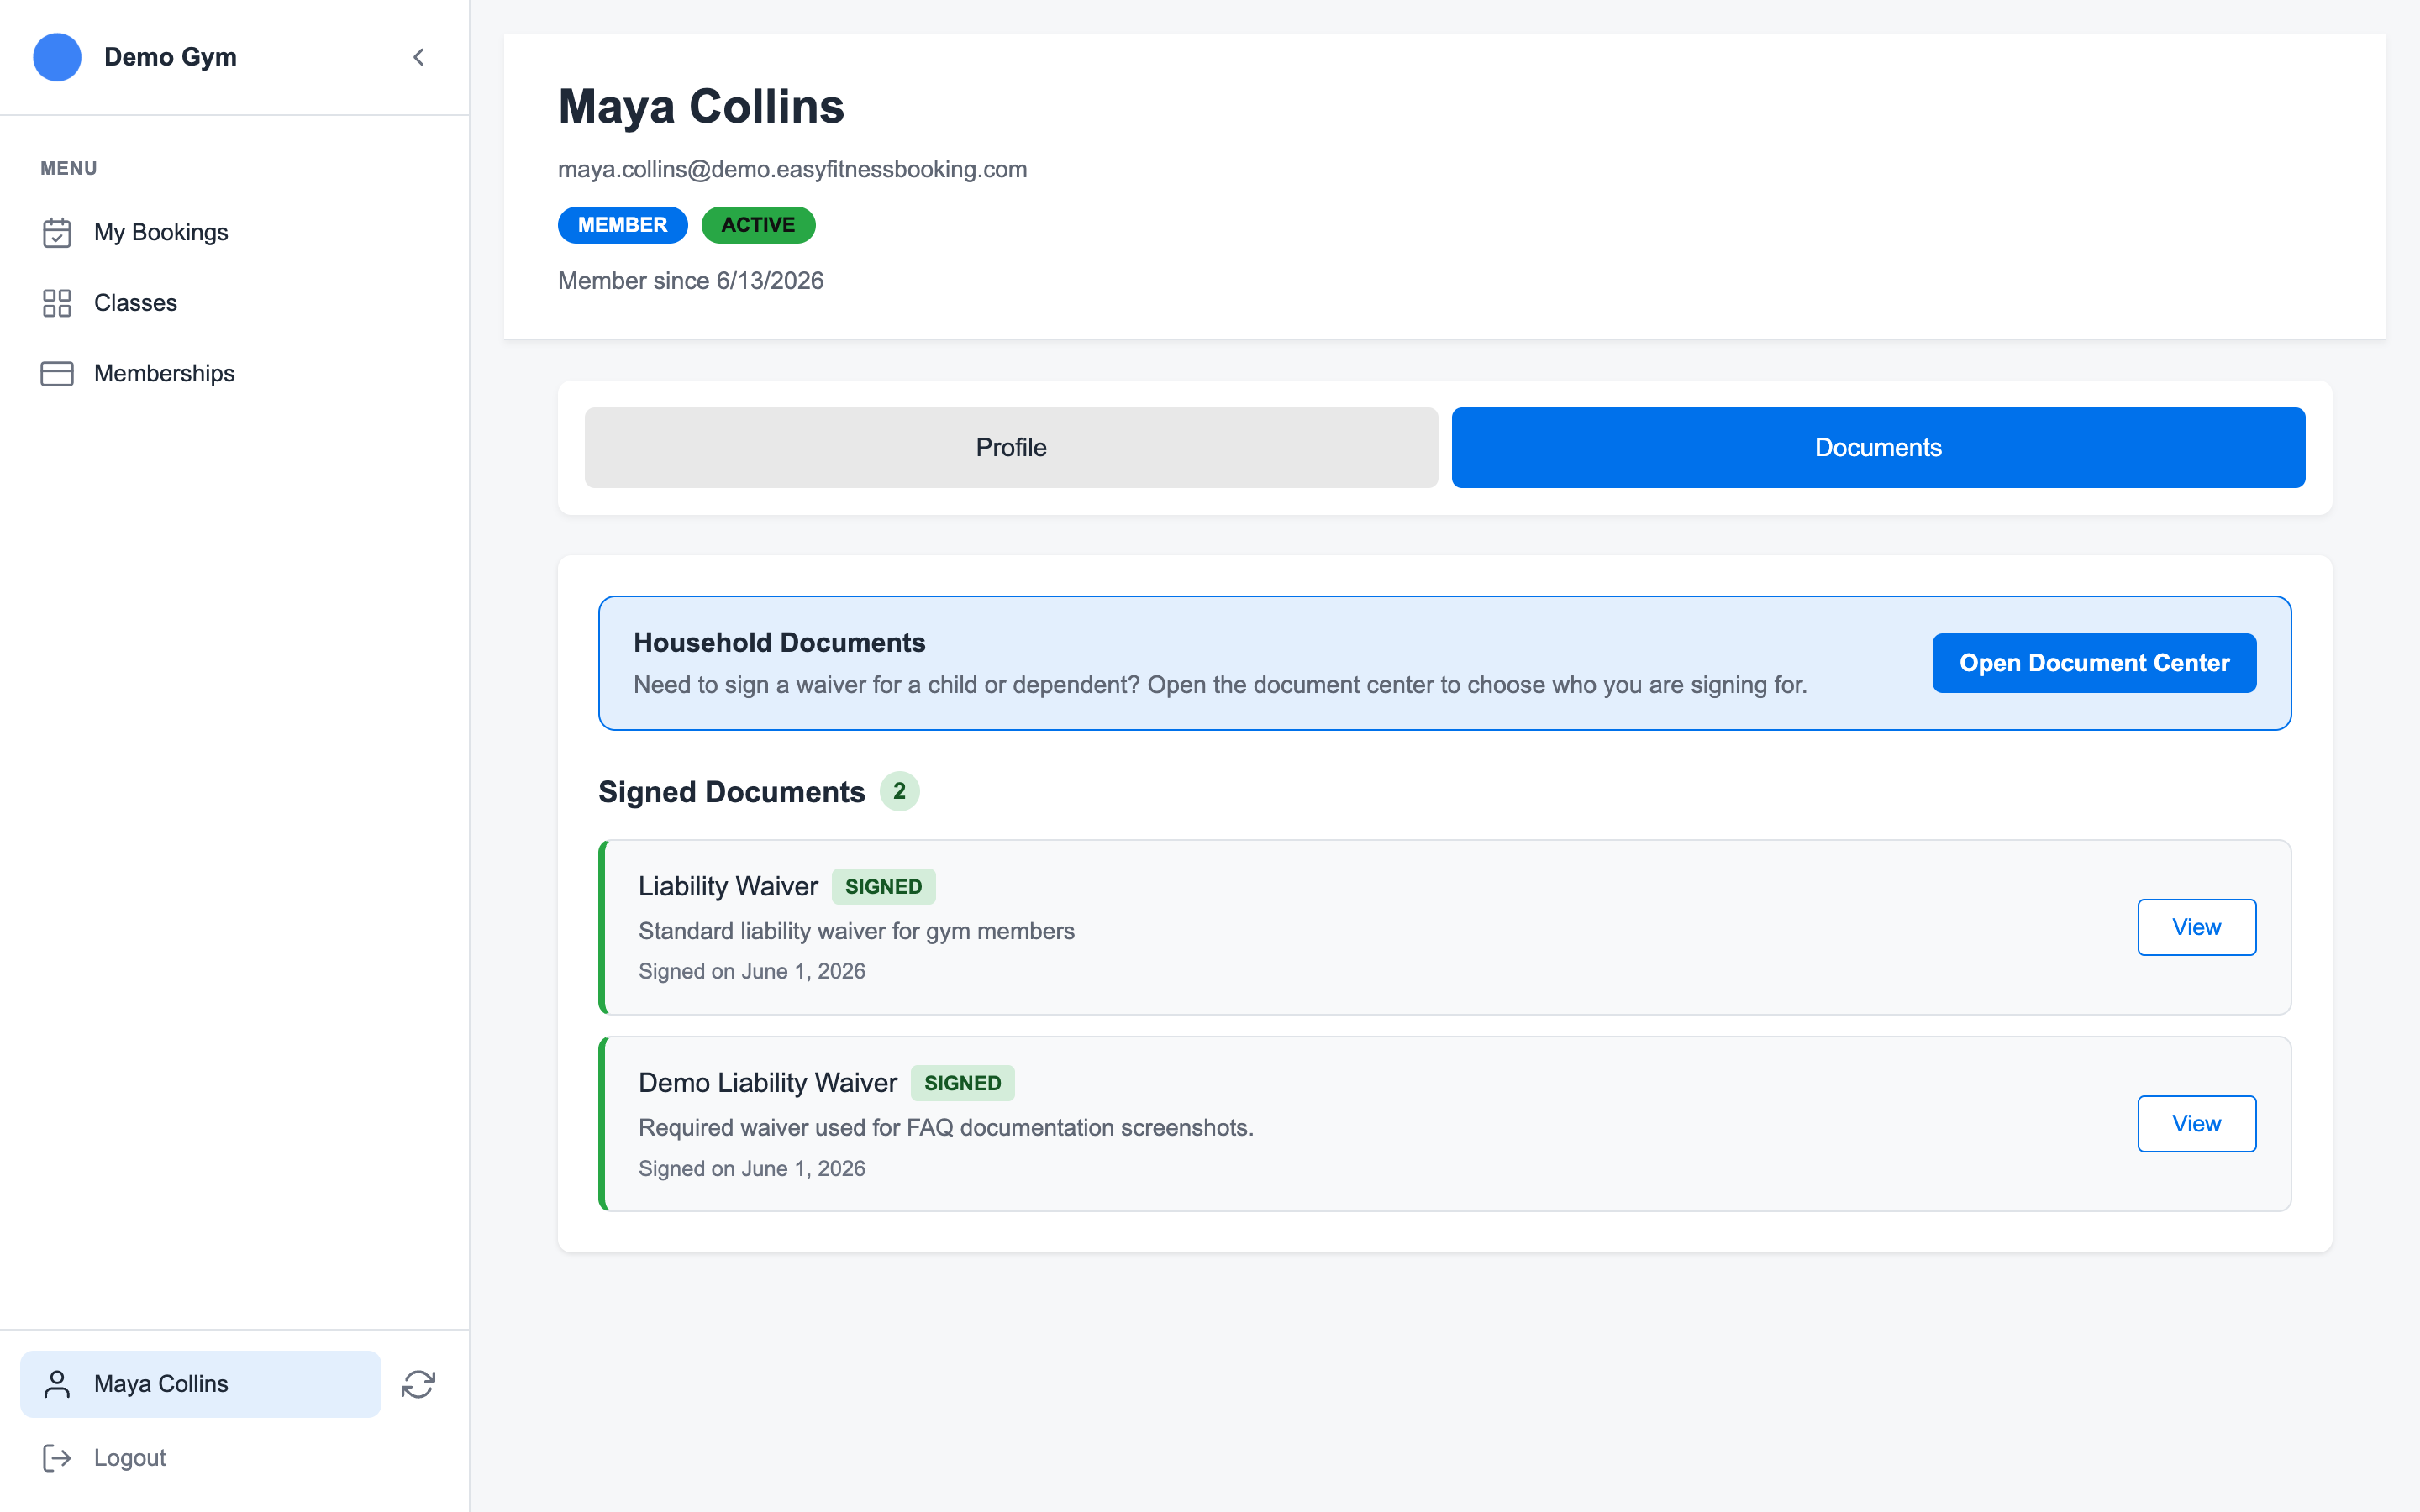Switch to the Profile tab

pyautogui.click(x=1011, y=447)
